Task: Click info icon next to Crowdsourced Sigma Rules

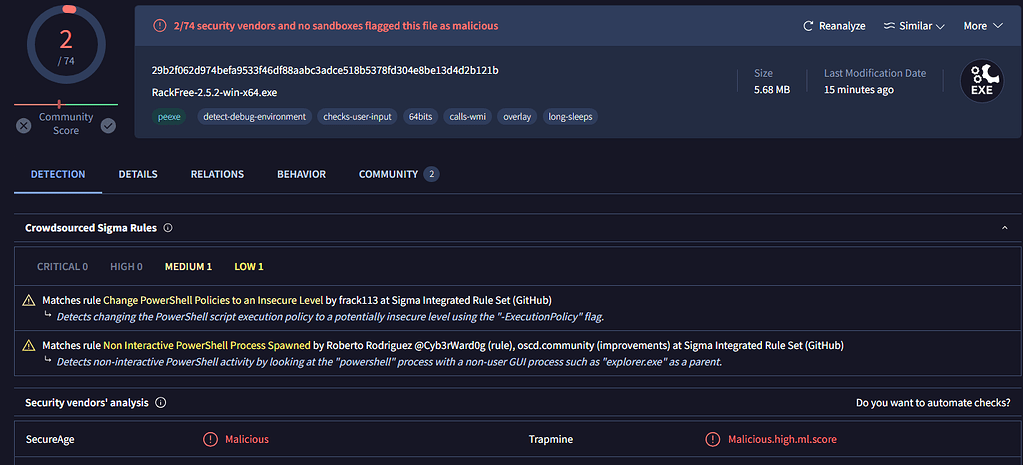Action: tap(168, 228)
